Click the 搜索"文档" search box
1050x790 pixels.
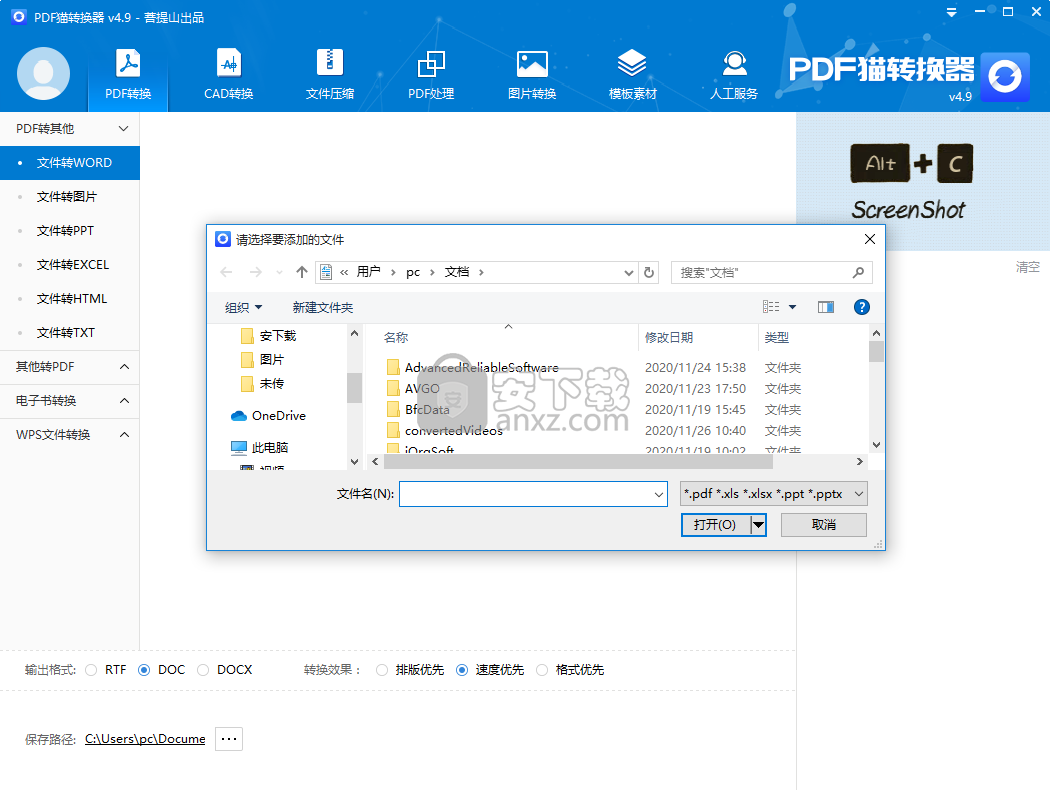click(x=771, y=272)
